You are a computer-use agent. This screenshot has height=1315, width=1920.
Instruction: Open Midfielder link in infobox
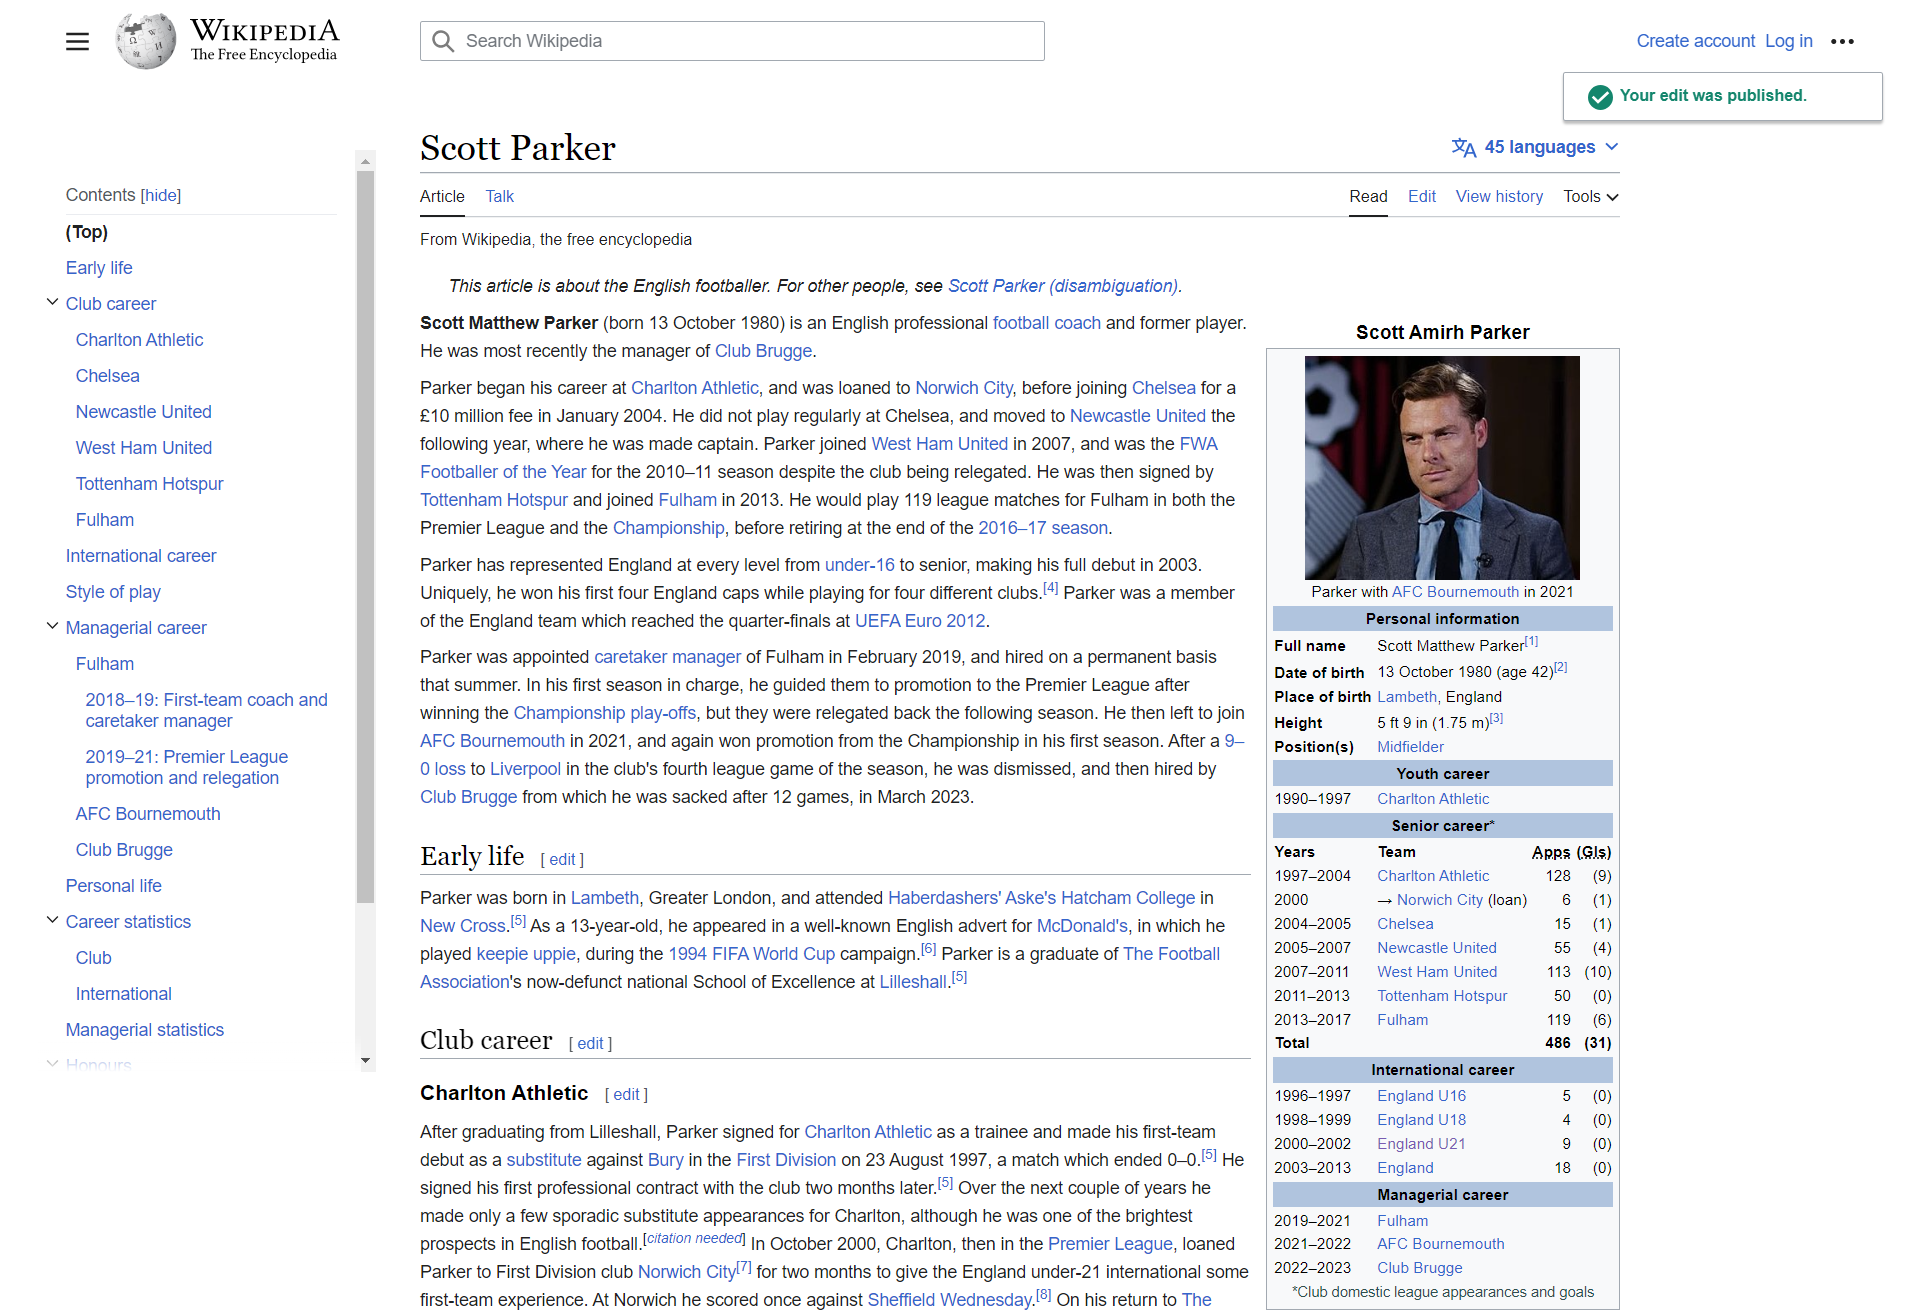[x=1410, y=747]
